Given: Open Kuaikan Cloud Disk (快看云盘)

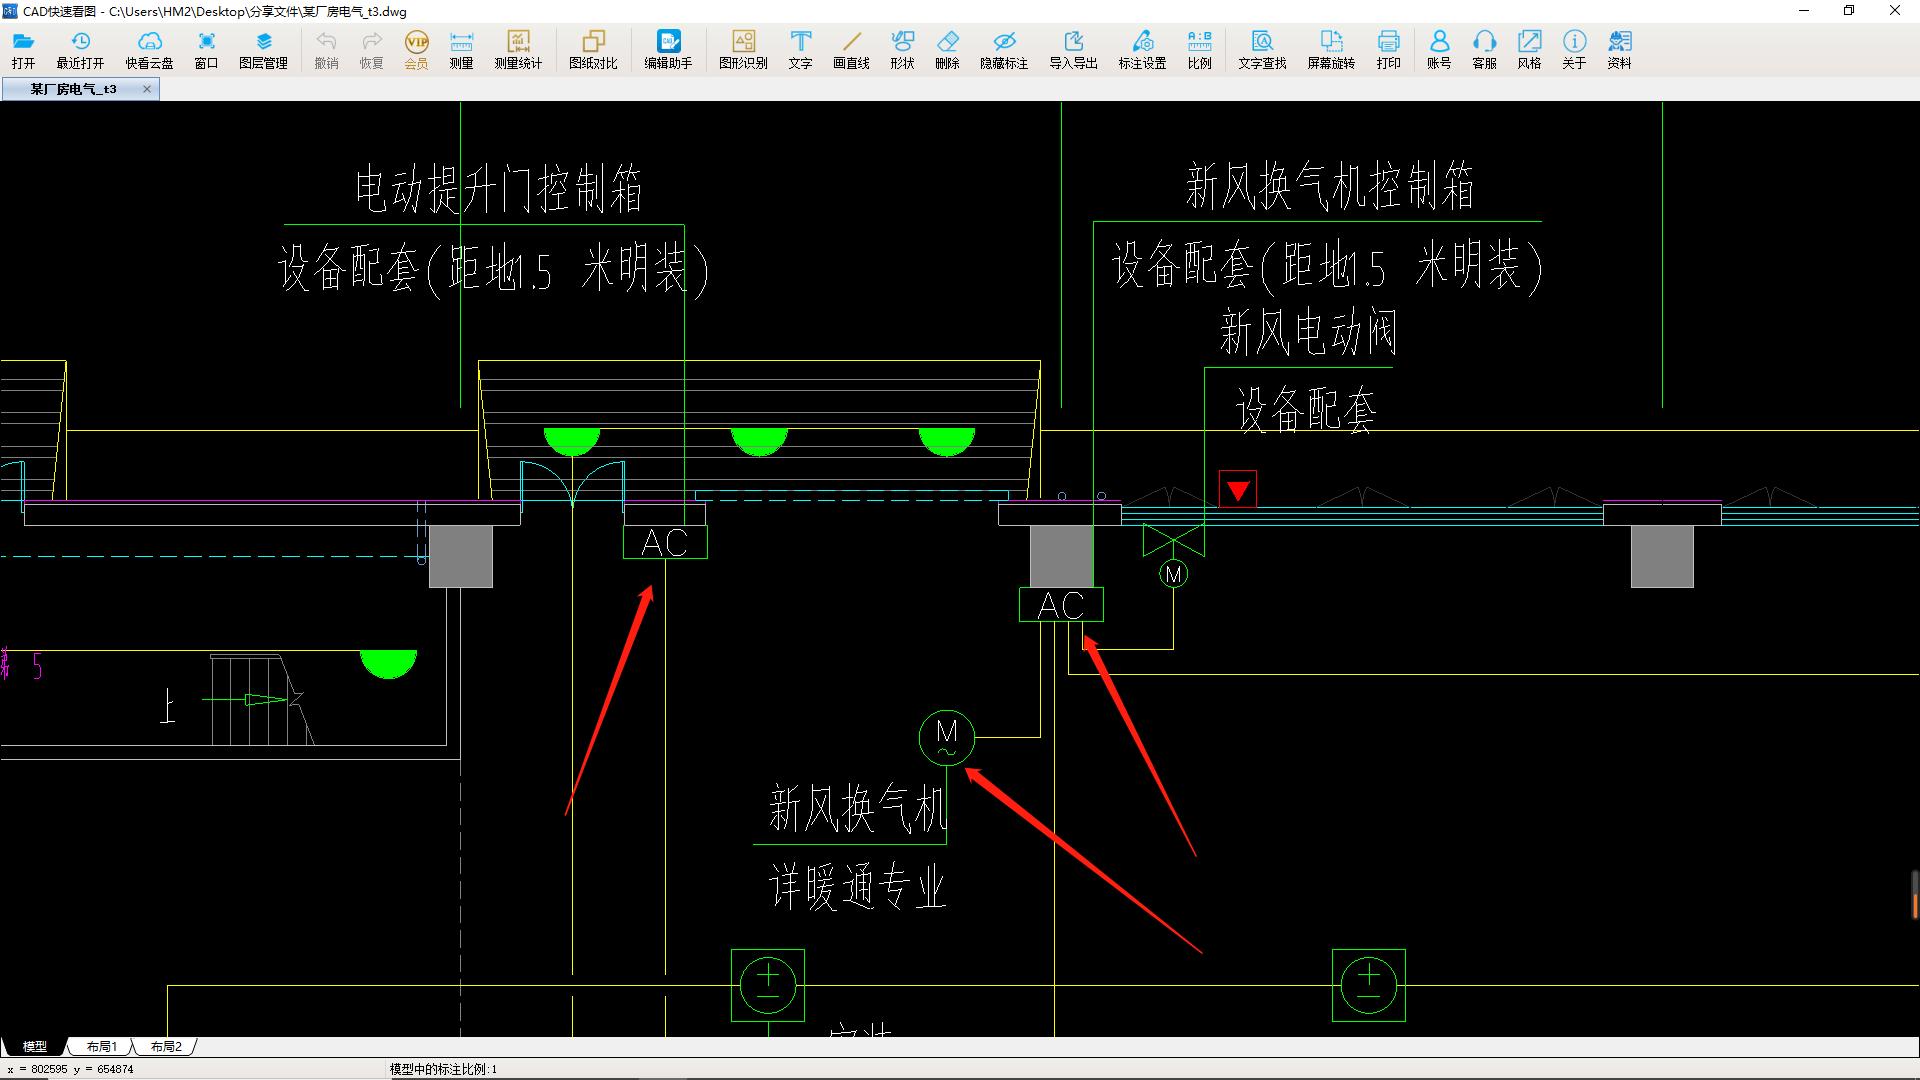Looking at the screenshot, I should (149, 49).
